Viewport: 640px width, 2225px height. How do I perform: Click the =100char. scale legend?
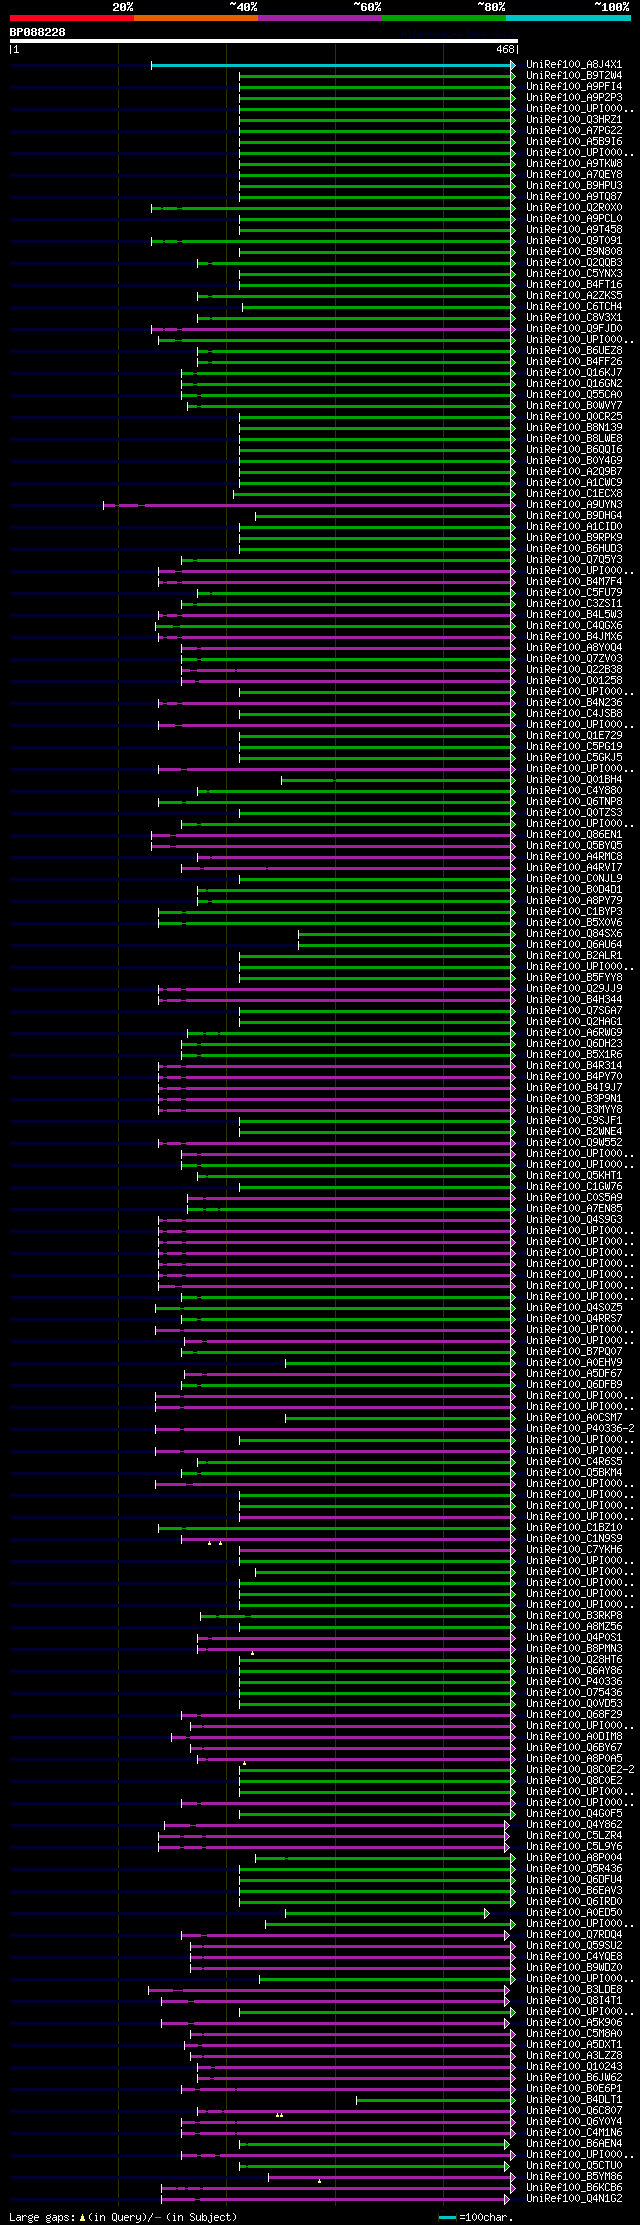coord(476,2217)
